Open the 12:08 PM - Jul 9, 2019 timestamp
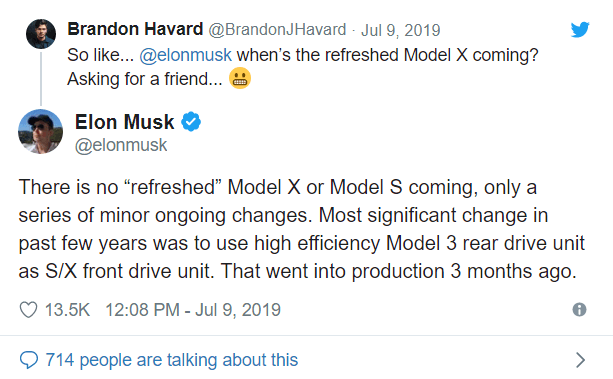The image size is (613, 379). pyautogui.click(x=193, y=310)
